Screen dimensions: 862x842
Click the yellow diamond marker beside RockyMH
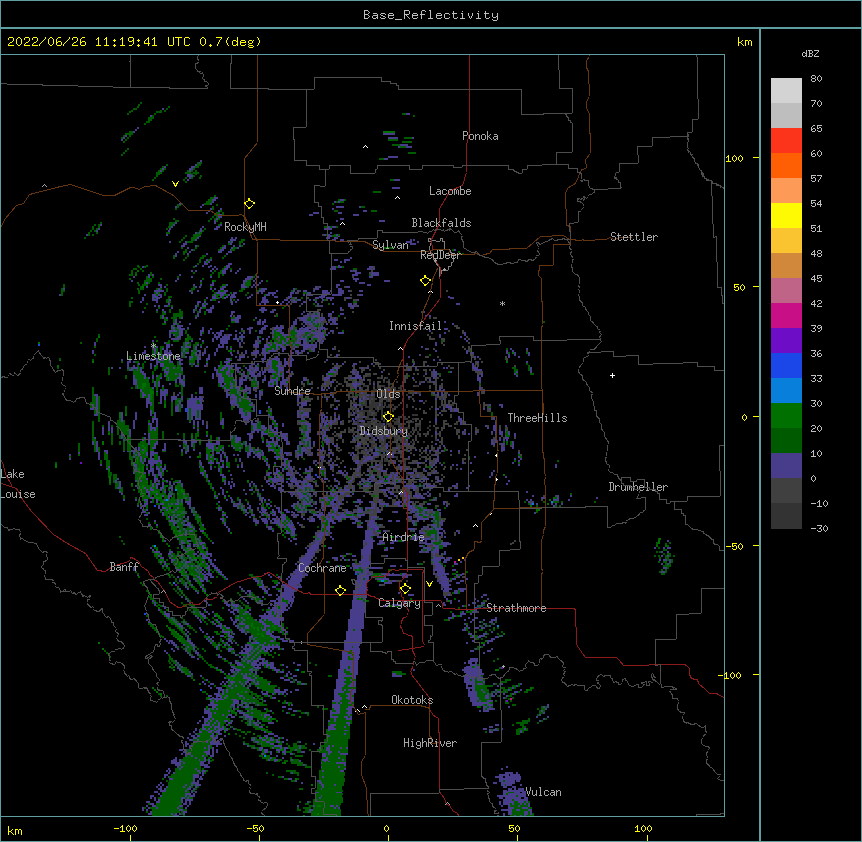click(250, 204)
